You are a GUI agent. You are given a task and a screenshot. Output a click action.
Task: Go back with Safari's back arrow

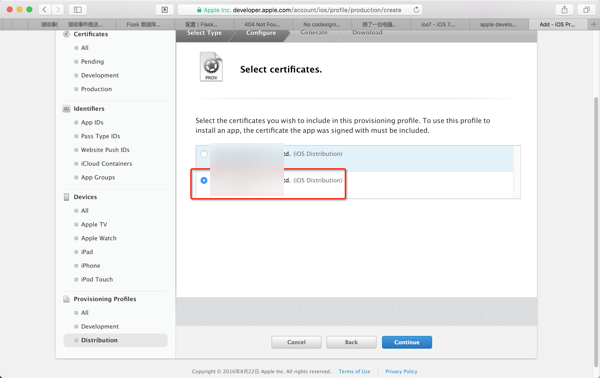tap(44, 10)
